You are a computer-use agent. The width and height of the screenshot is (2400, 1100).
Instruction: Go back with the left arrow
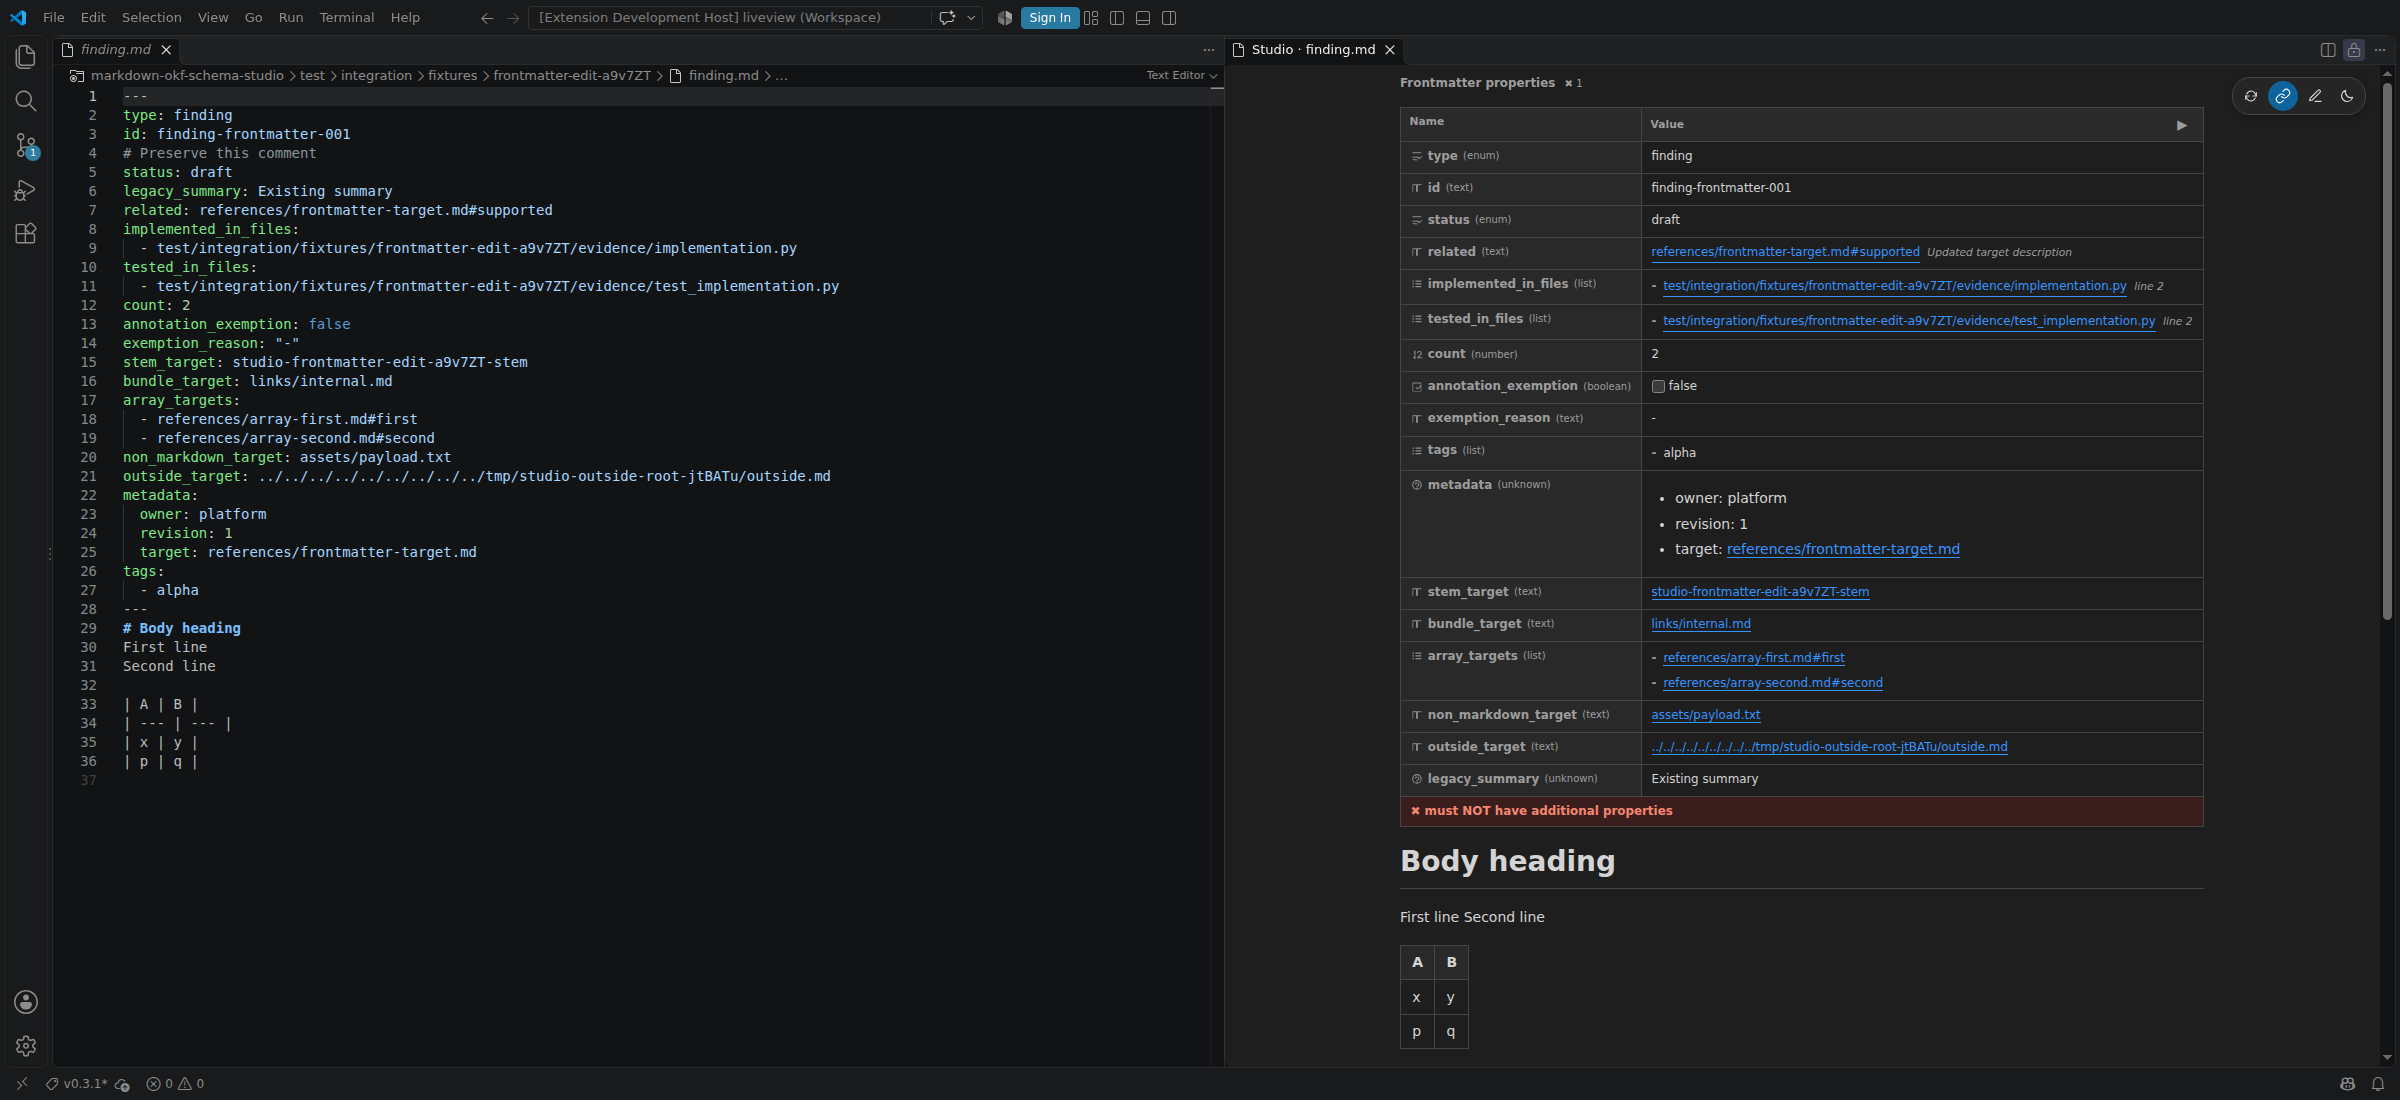487,18
